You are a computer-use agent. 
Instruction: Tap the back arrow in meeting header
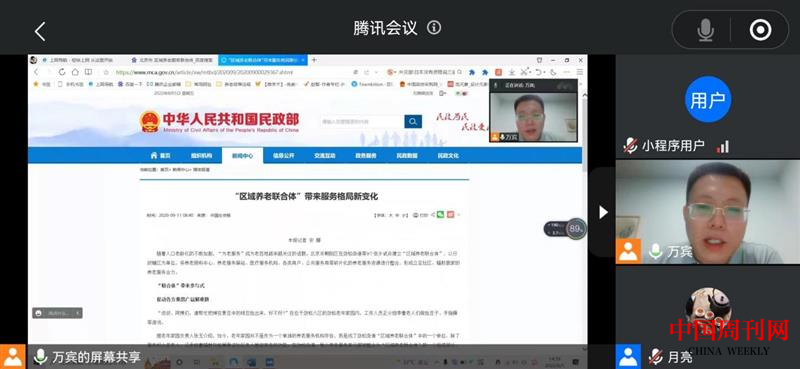40,32
